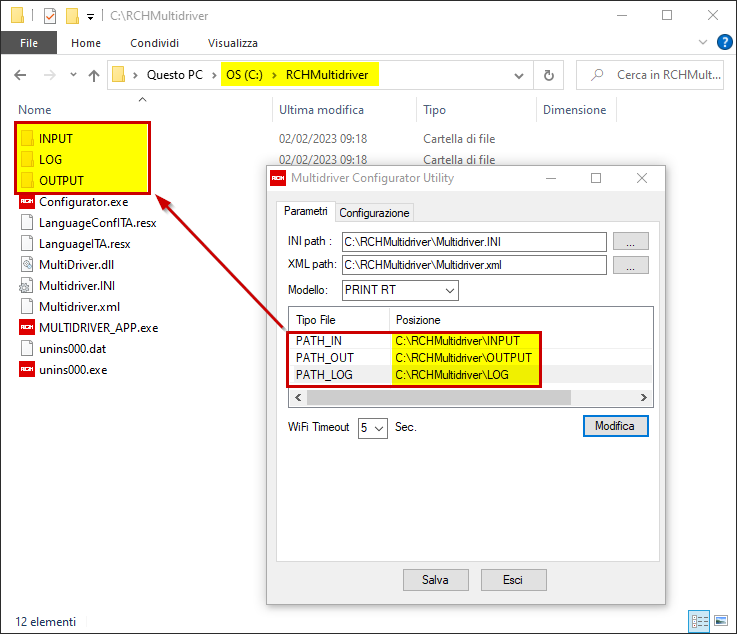The image size is (737, 634).
Task: Open Explorer help question mark icon
Action: tap(724, 42)
